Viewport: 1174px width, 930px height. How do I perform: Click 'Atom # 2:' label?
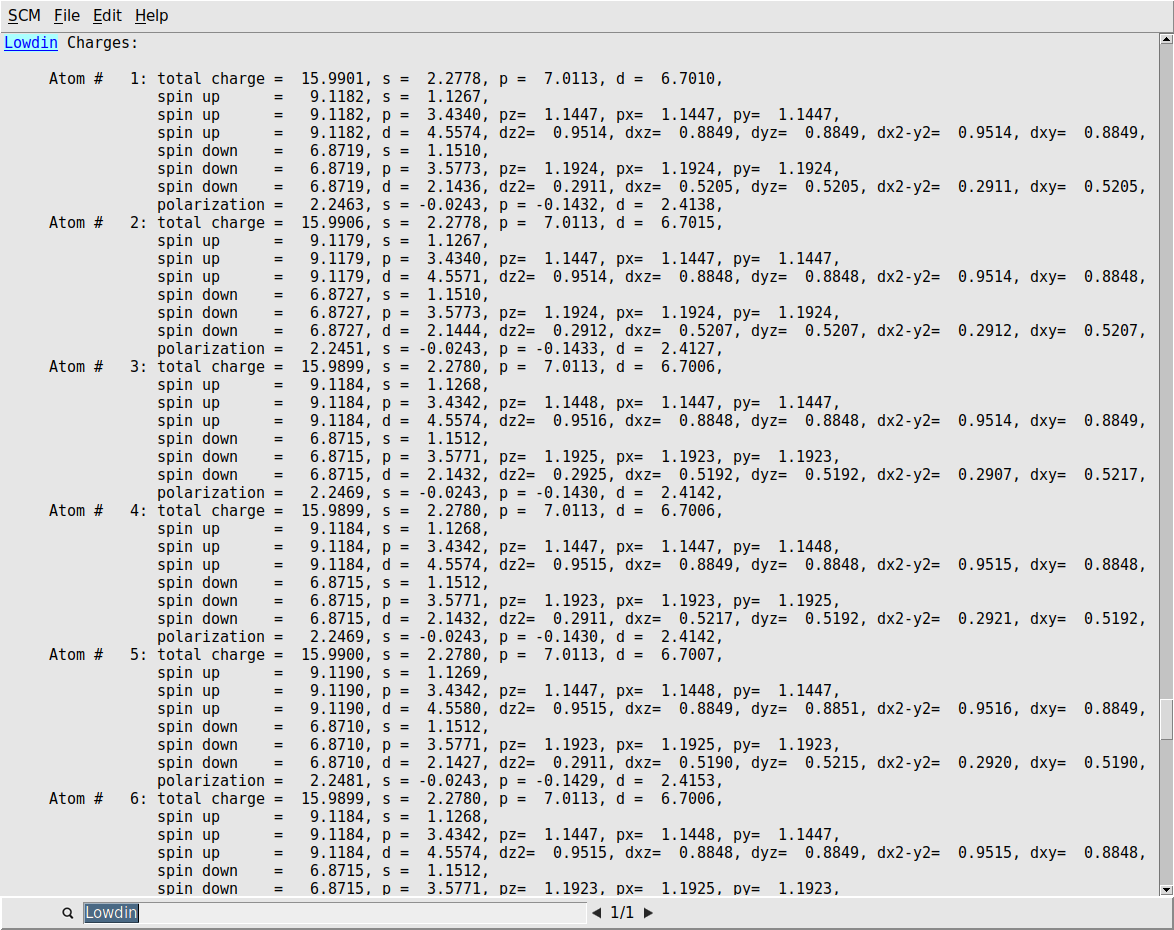coord(99,222)
